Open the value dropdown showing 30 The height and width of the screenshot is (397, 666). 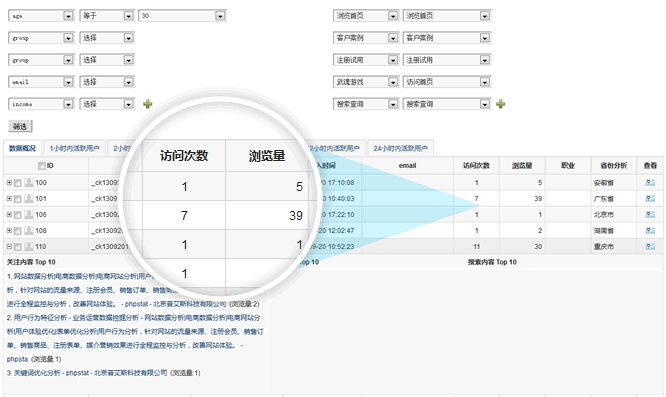(x=182, y=16)
